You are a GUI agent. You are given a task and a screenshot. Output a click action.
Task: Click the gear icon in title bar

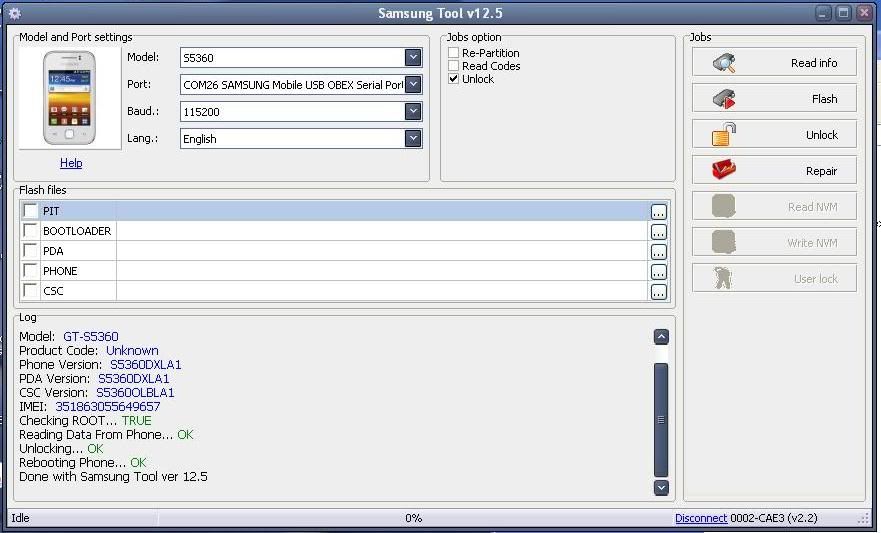[15, 13]
